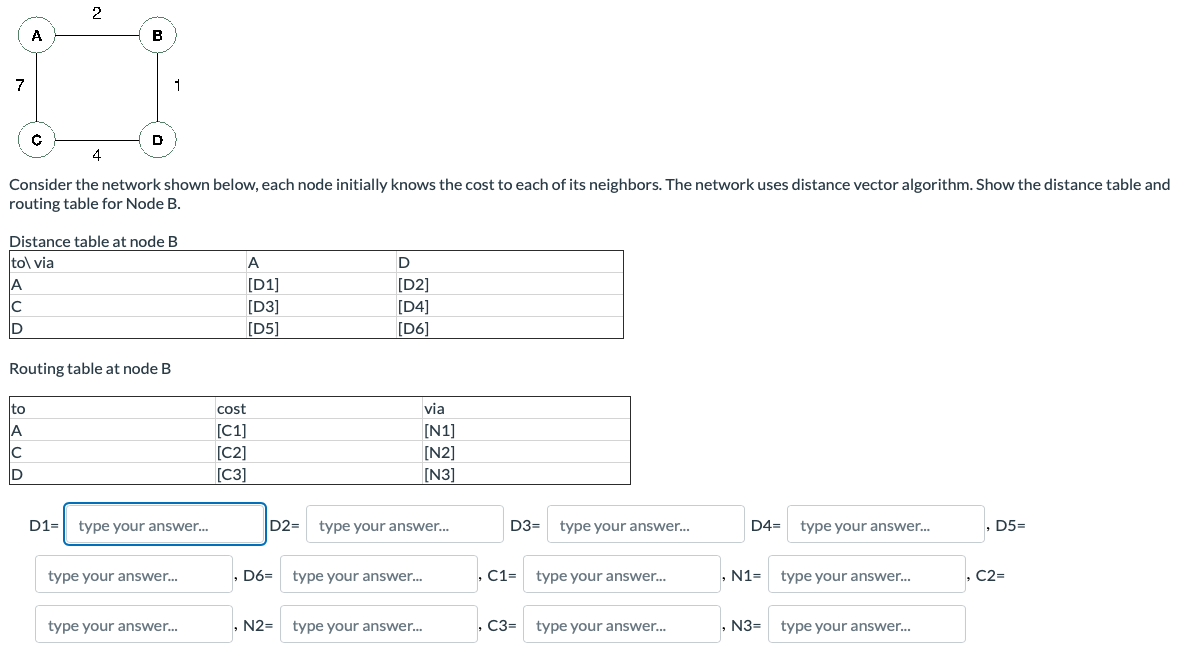Click the C1 answer input box
The height and width of the screenshot is (664, 1197).
(621, 574)
